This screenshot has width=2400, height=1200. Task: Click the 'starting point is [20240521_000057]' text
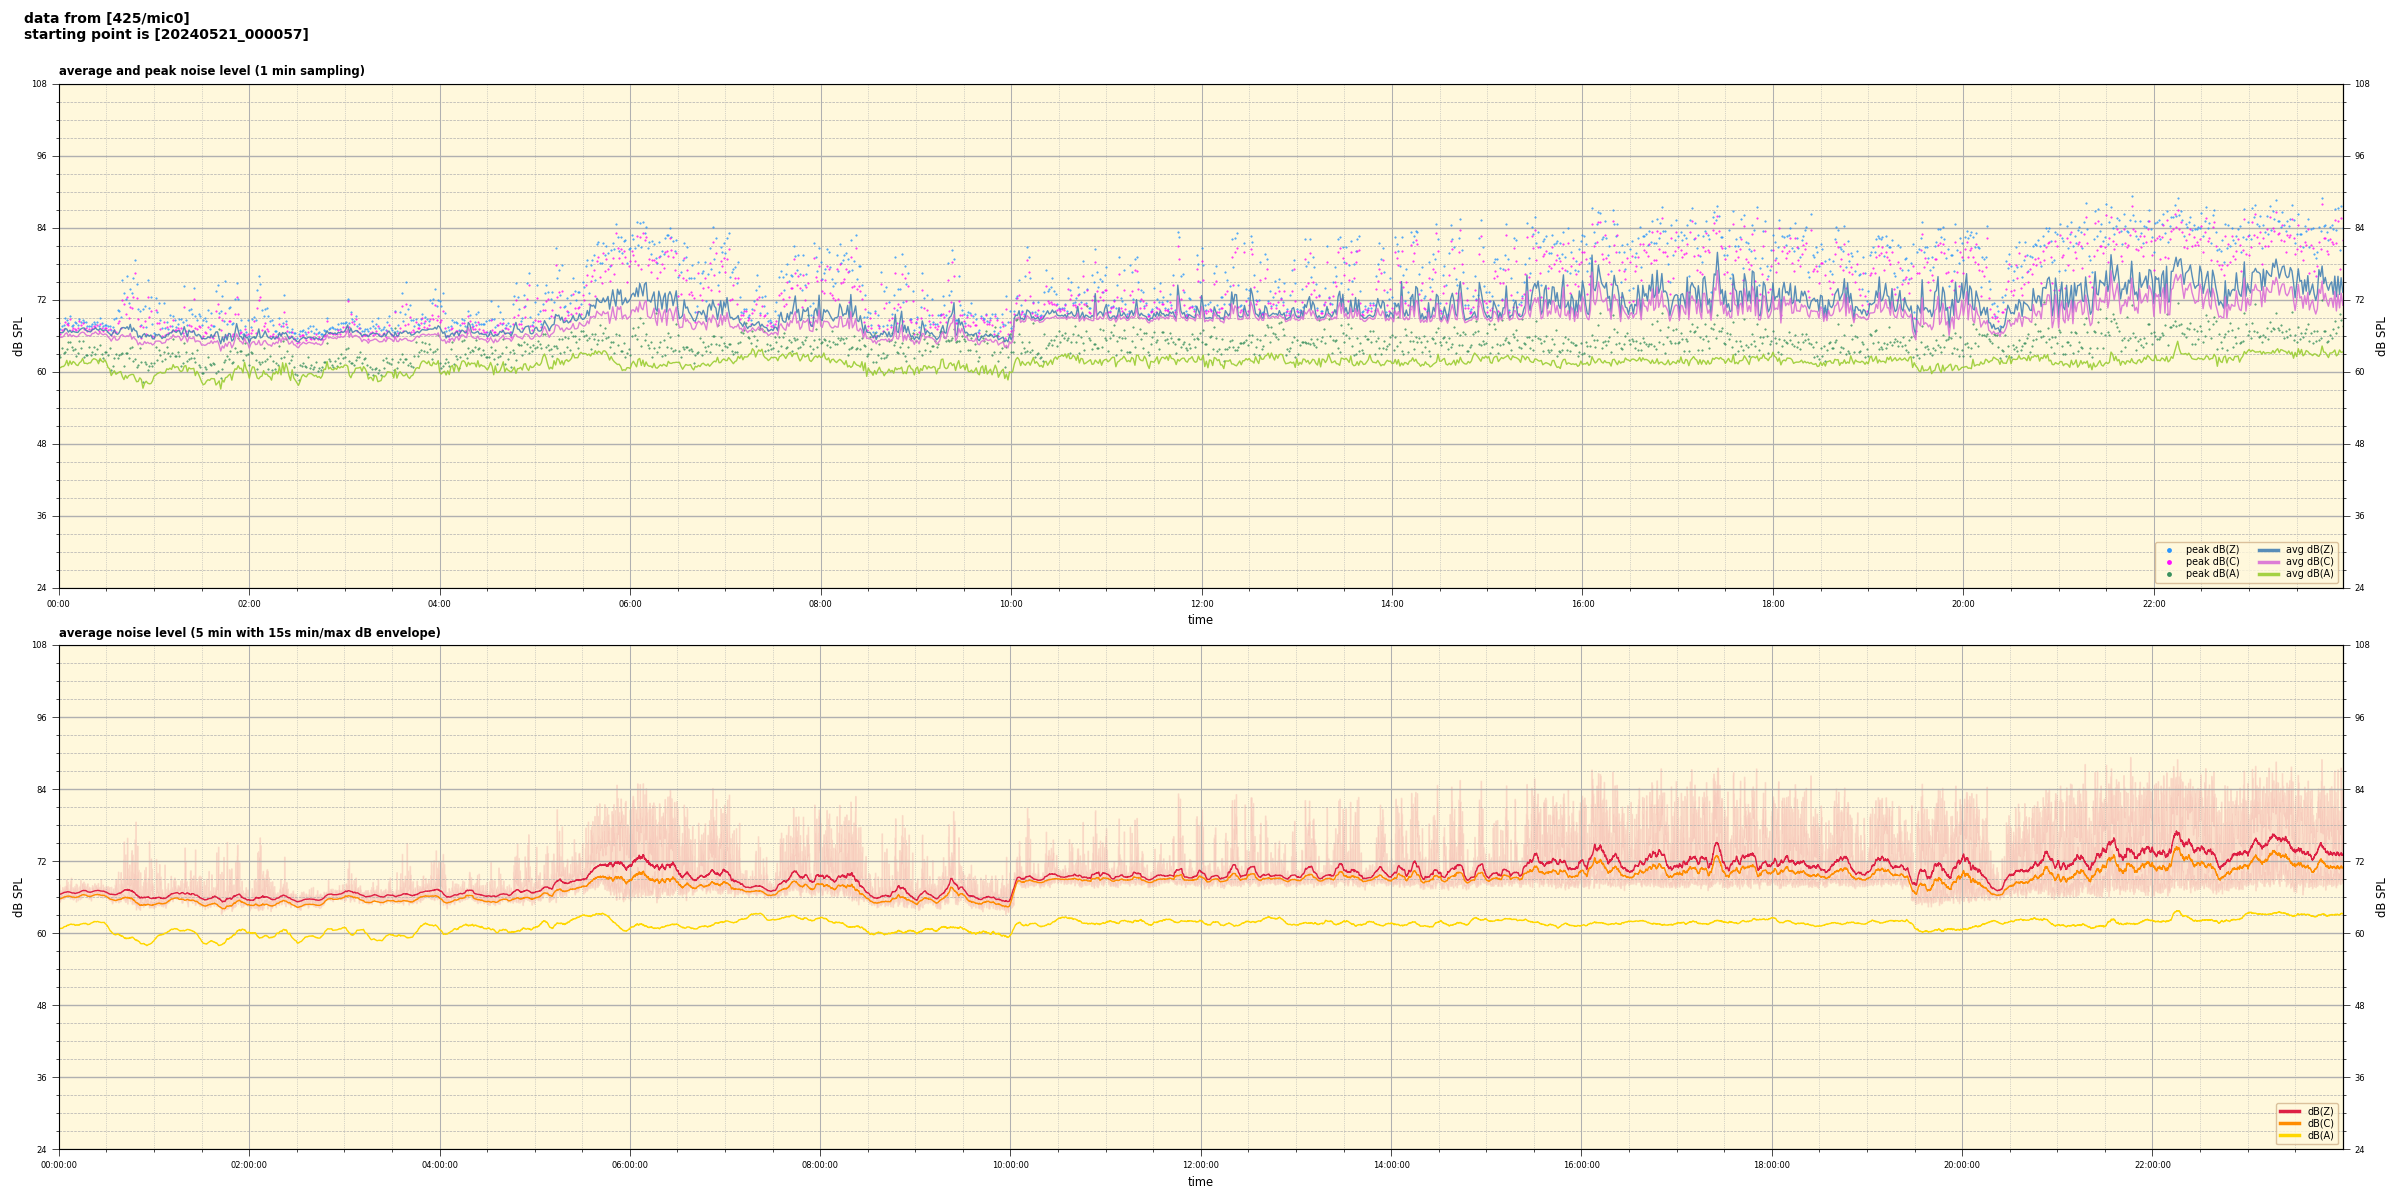click(x=166, y=34)
